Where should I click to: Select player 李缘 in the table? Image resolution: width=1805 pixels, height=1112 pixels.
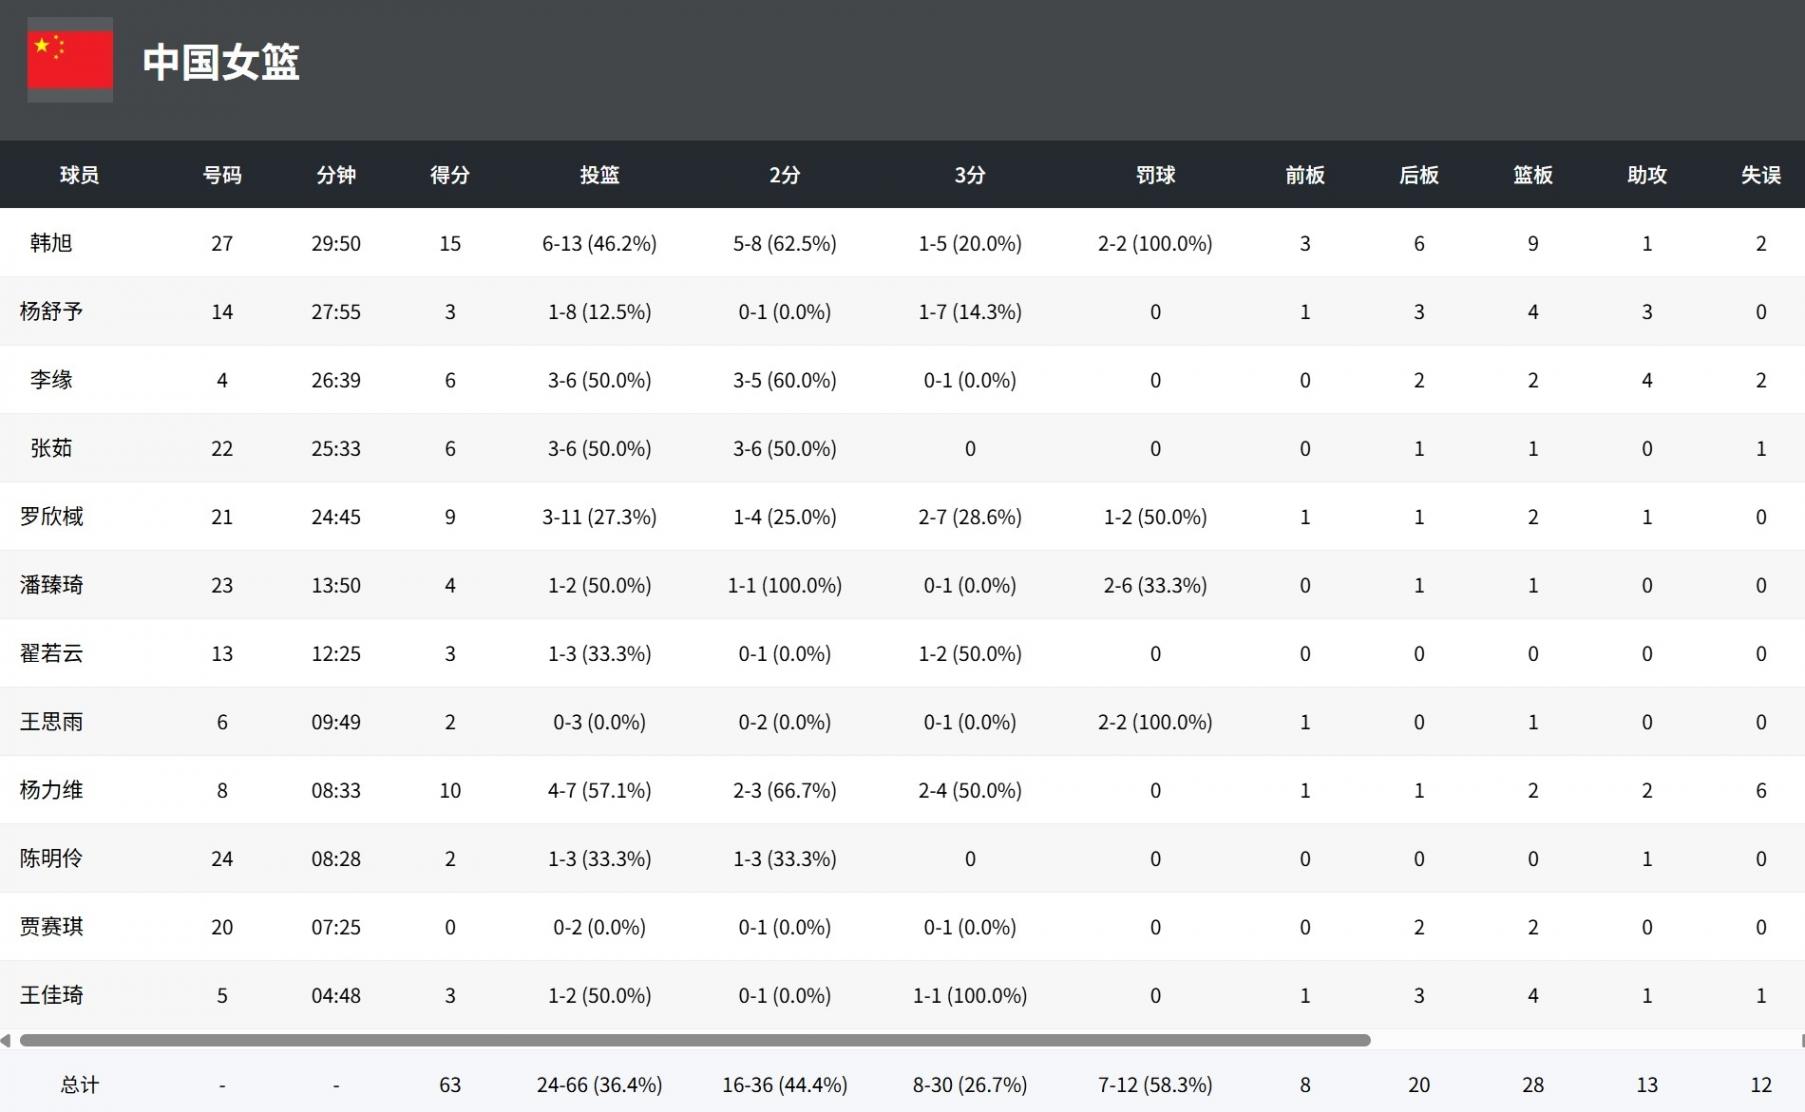pos(51,380)
